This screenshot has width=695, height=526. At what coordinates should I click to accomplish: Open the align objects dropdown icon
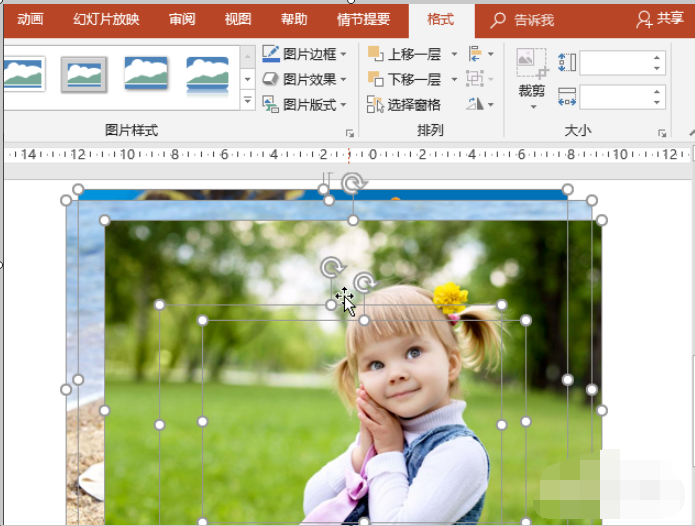tap(481, 54)
